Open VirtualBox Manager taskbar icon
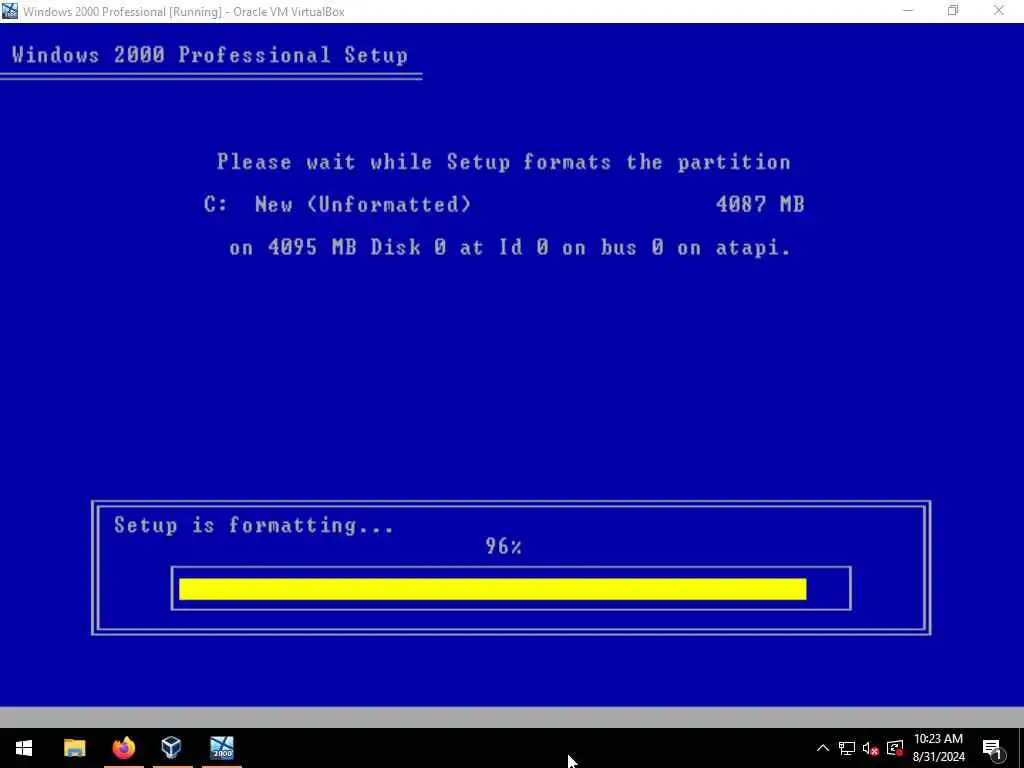The height and width of the screenshot is (768, 1024). (x=172, y=748)
